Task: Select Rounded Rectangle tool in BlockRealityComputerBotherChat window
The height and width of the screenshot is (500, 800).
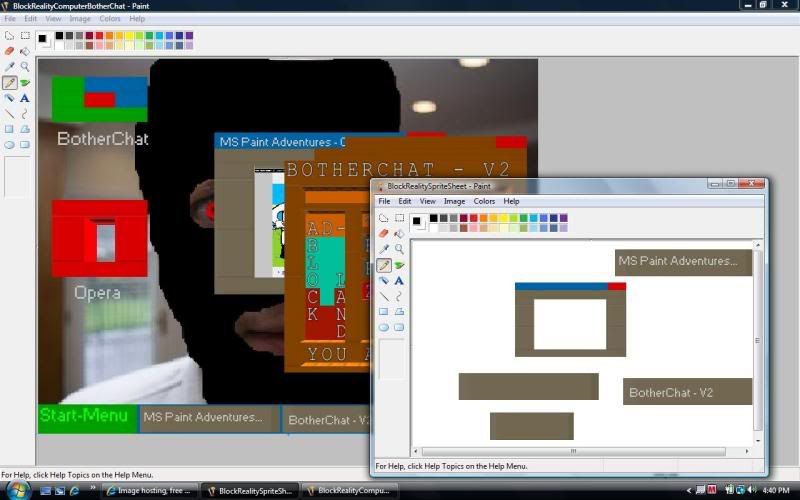Action: 25,145
